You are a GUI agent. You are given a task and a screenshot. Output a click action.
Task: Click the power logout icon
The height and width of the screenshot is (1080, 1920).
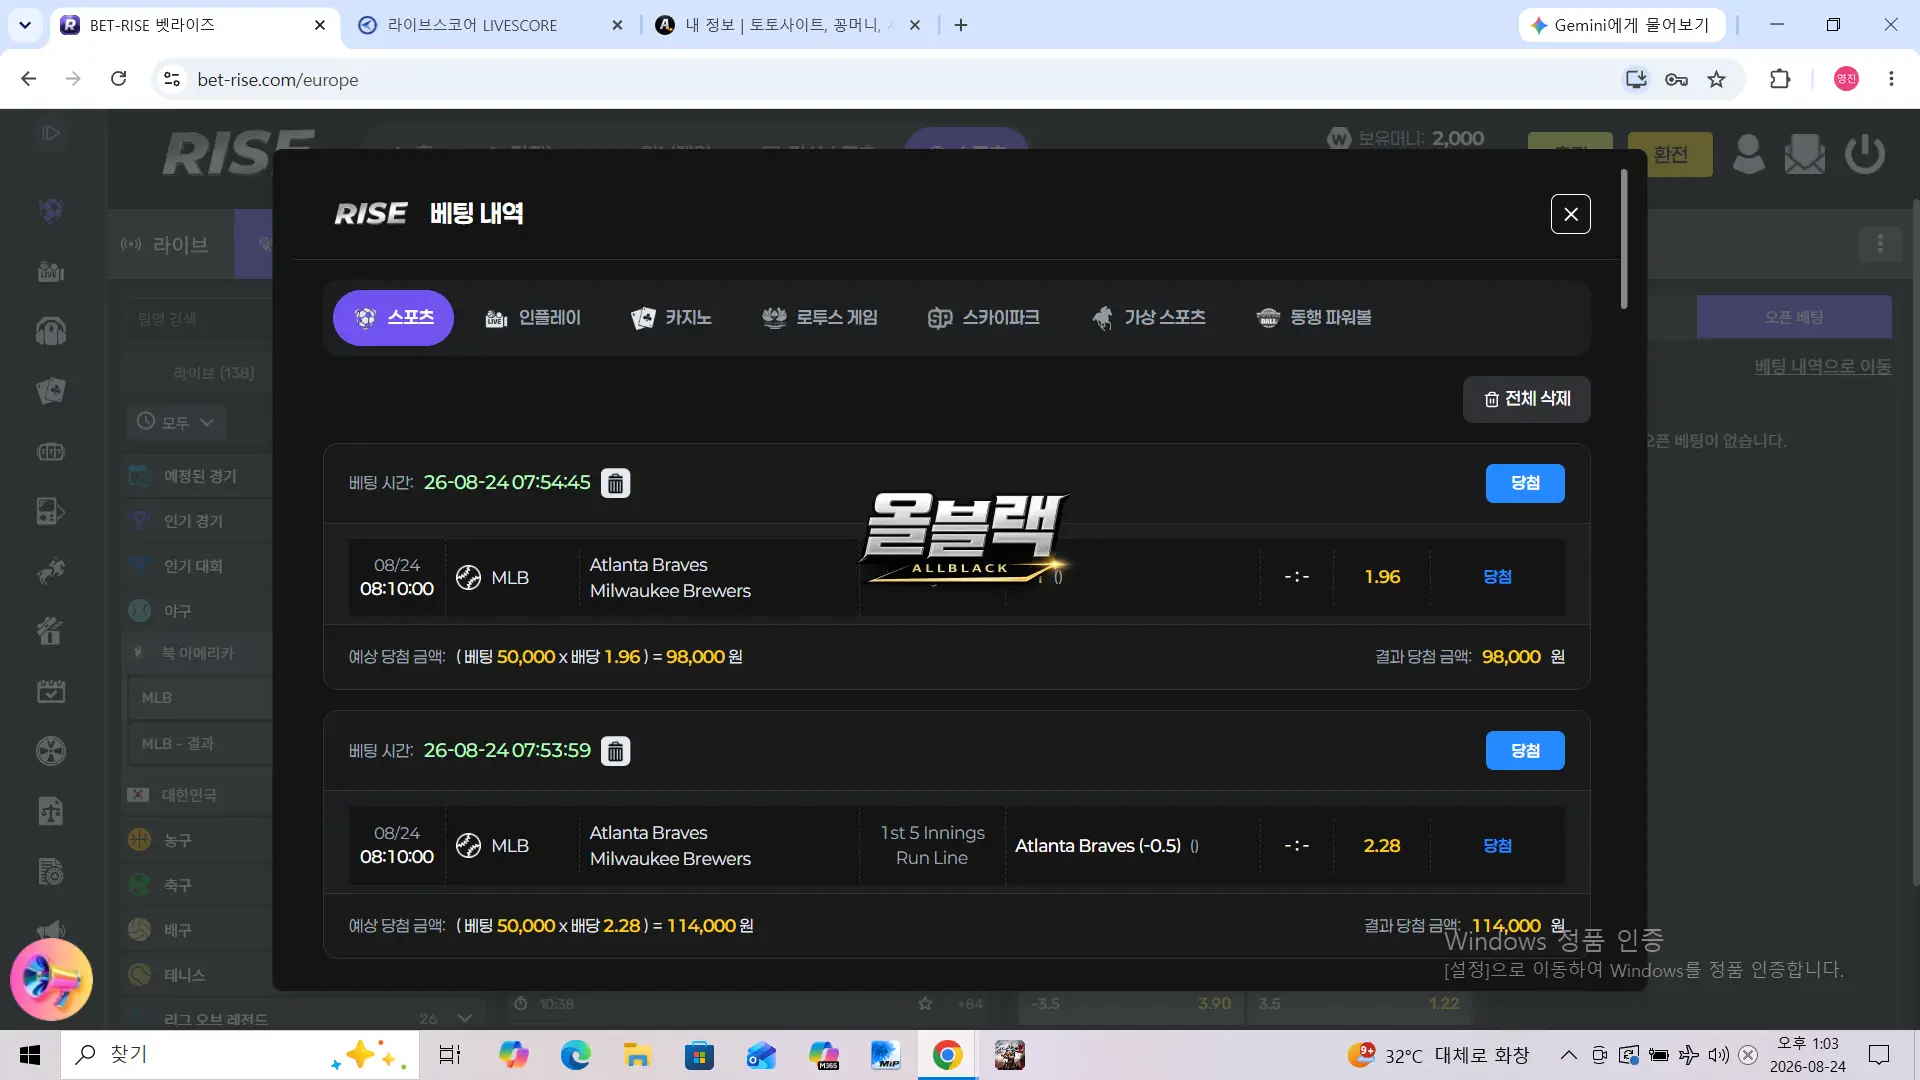click(1865, 155)
